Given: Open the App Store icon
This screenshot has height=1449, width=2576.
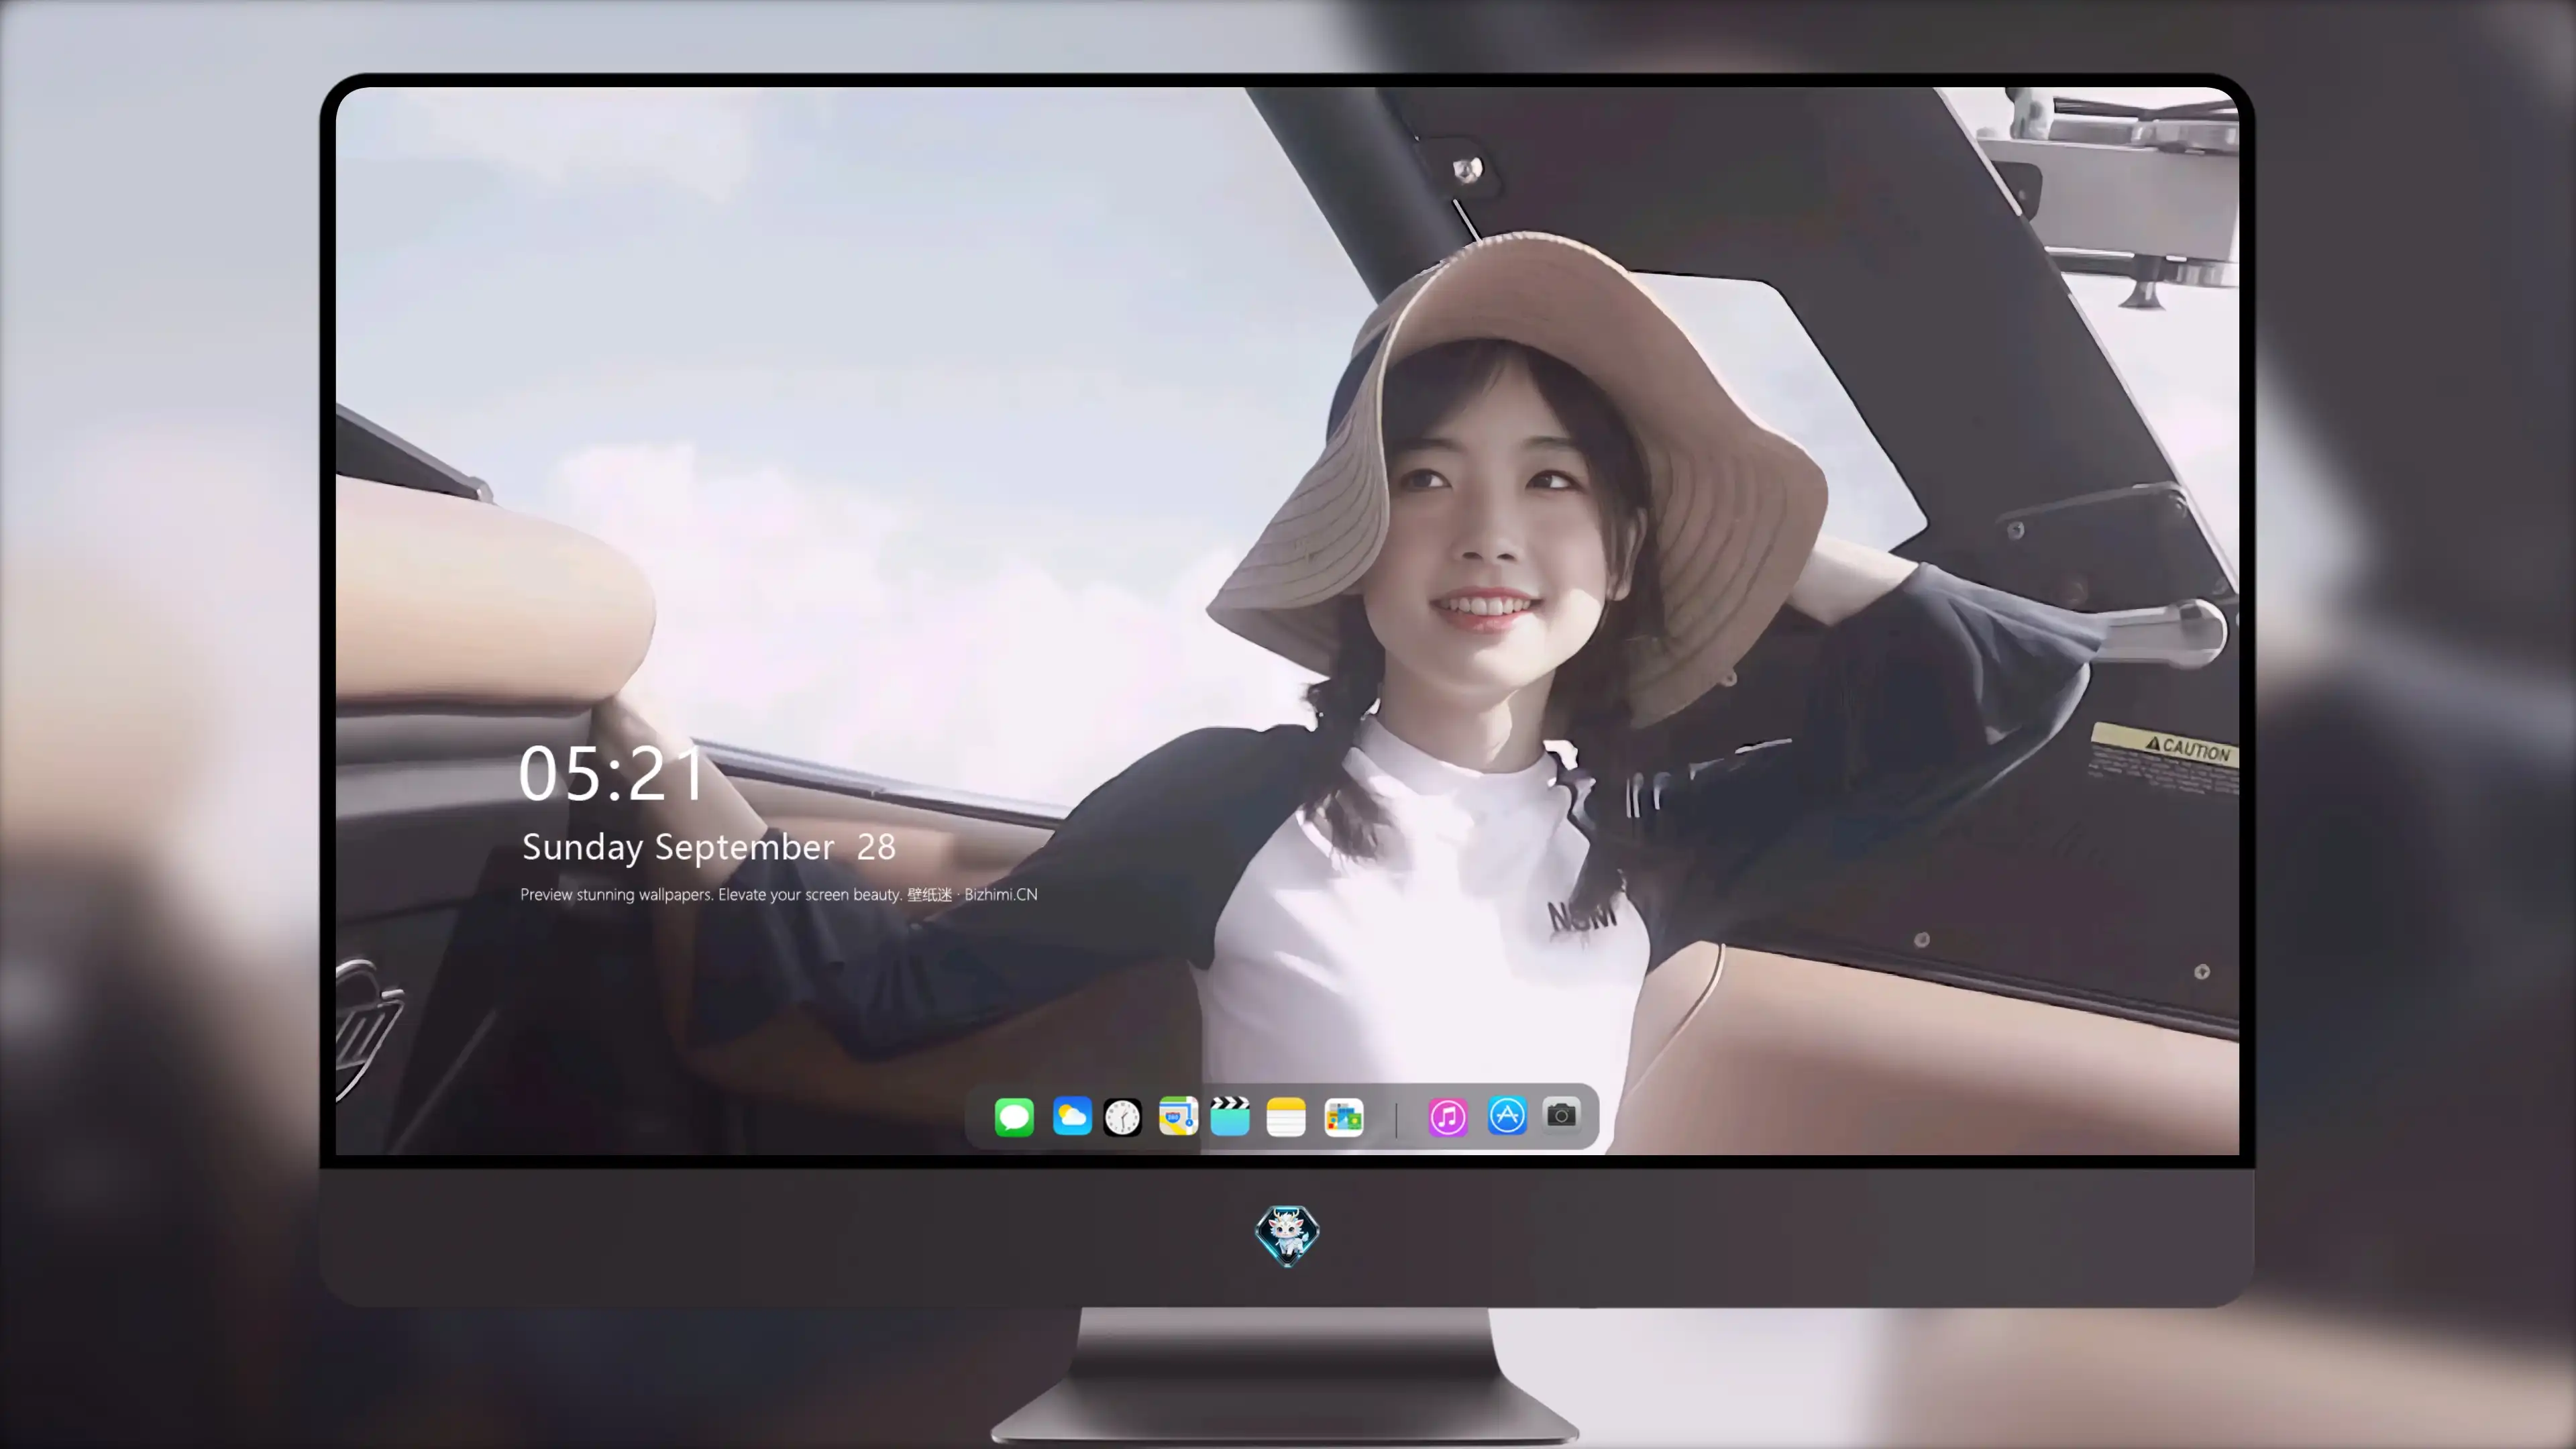Looking at the screenshot, I should [x=1507, y=1116].
